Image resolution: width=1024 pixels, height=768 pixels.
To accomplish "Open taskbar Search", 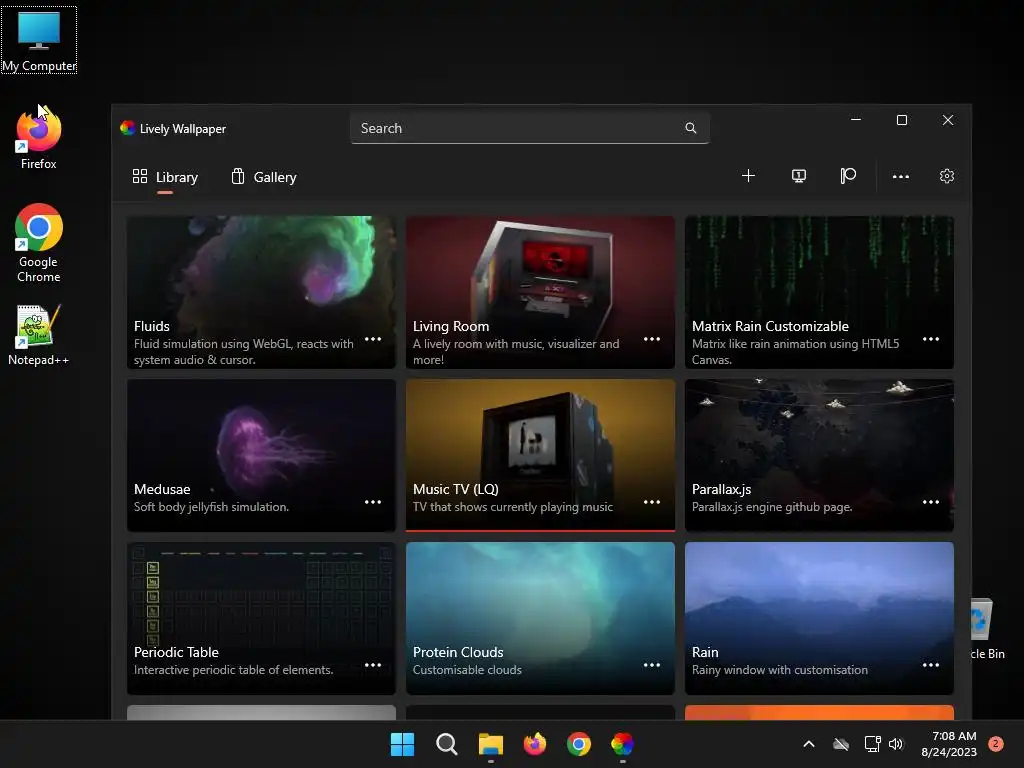I will pos(447,744).
